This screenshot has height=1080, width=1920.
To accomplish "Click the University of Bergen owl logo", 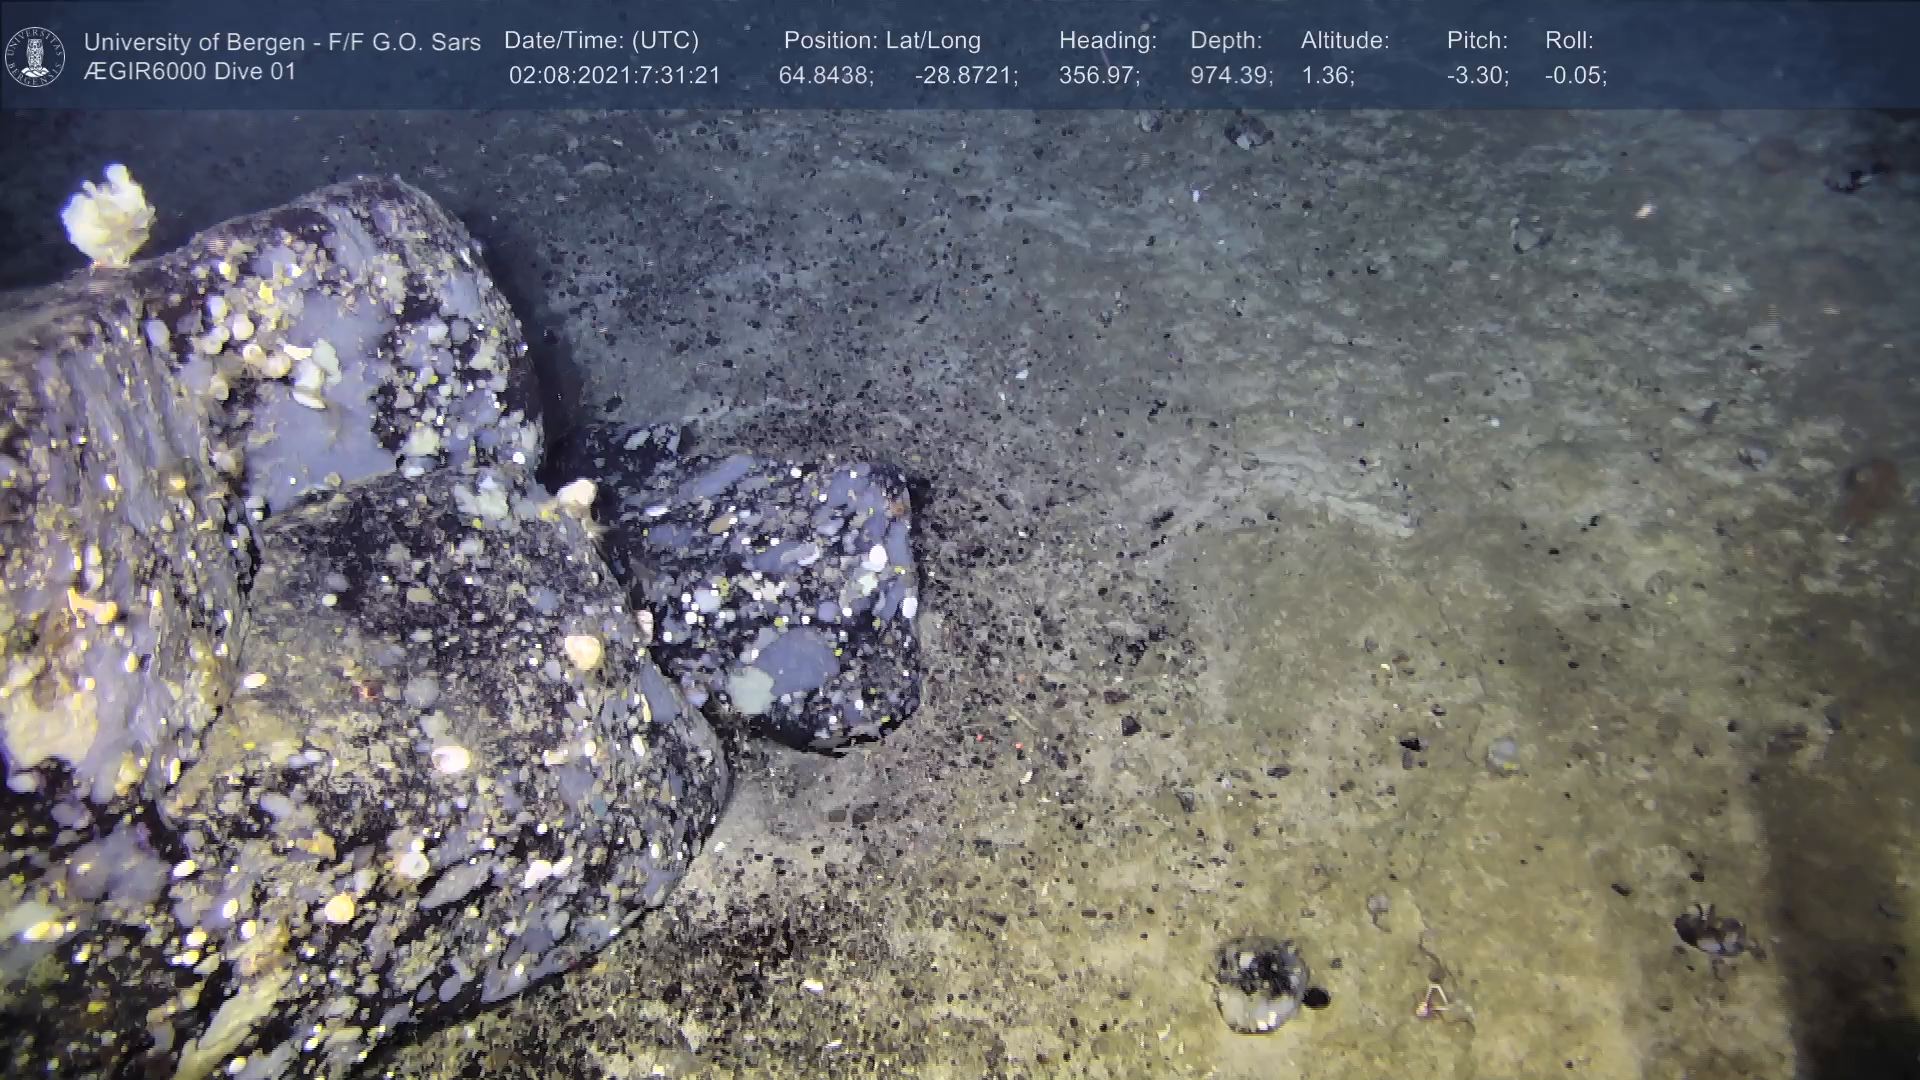I will (35, 56).
